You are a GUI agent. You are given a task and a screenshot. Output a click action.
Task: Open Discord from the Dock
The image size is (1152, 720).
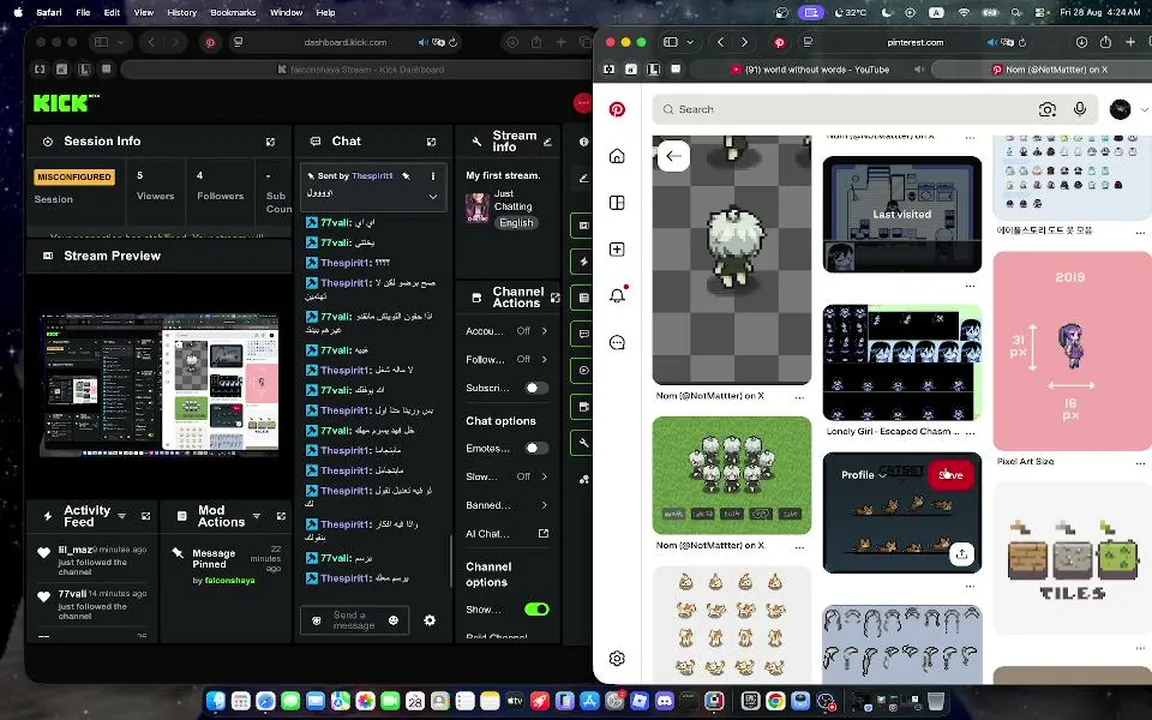[664, 701]
